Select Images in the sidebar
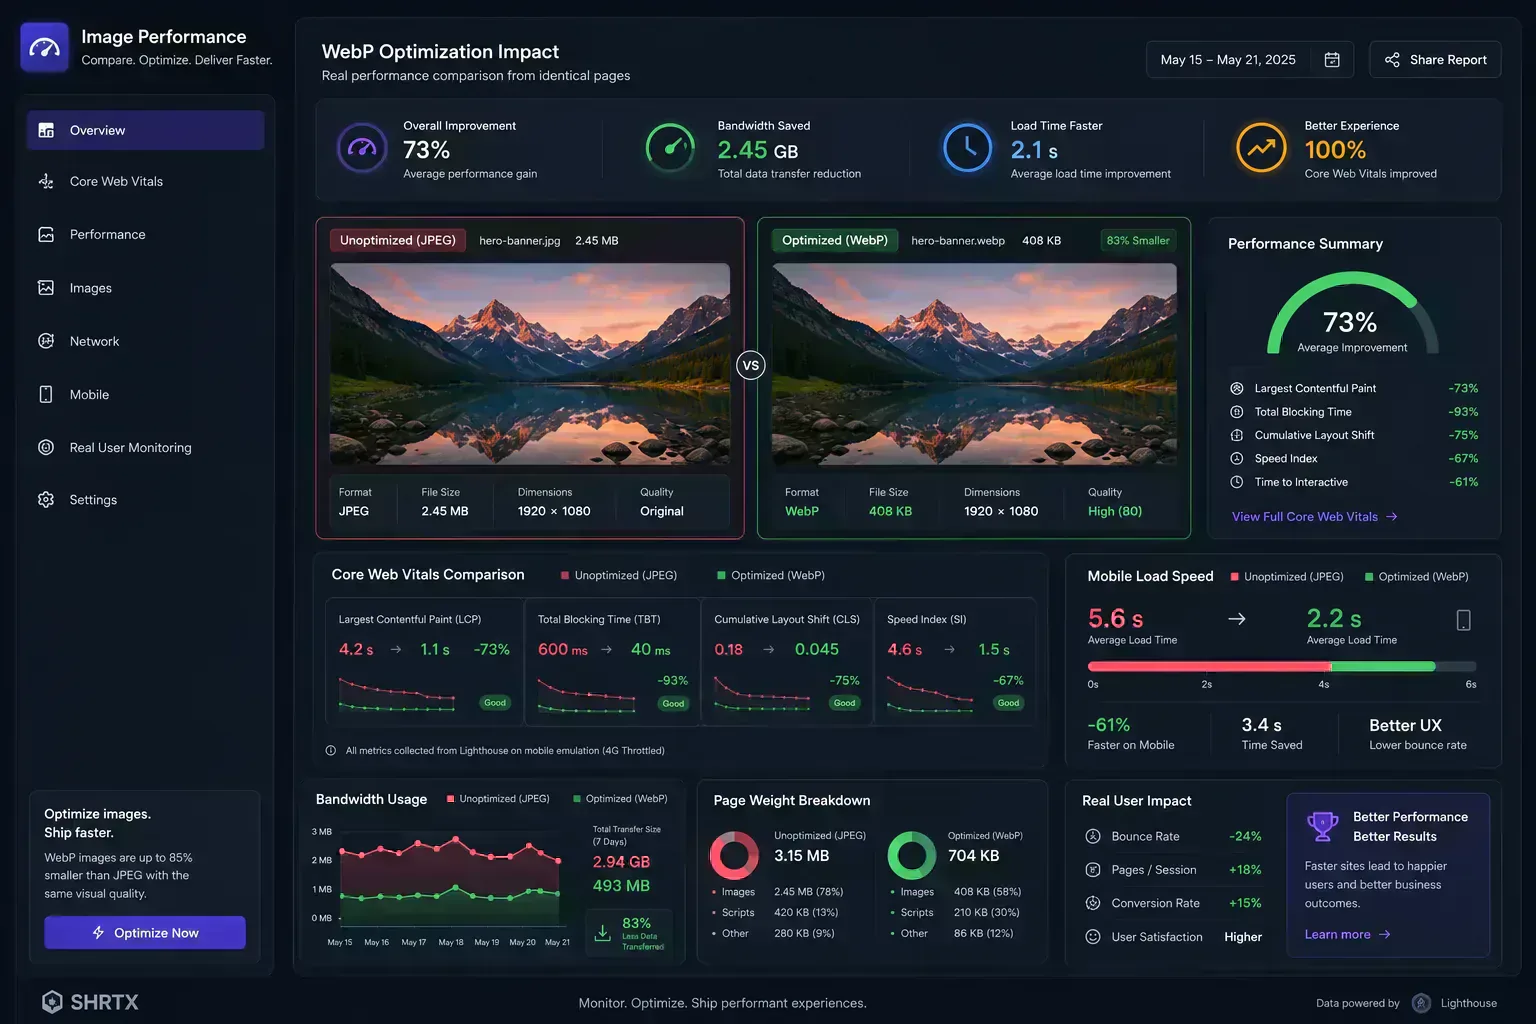This screenshot has width=1536, height=1024. pos(145,288)
